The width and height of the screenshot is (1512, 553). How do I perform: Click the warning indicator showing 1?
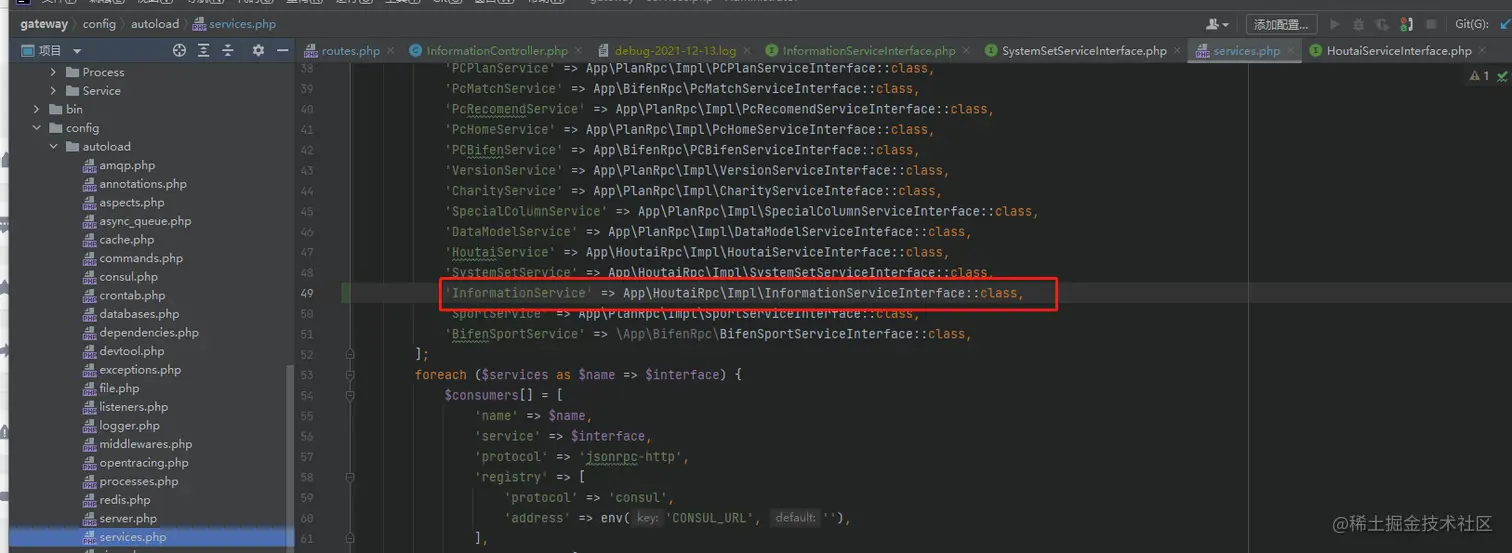coord(1479,76)
